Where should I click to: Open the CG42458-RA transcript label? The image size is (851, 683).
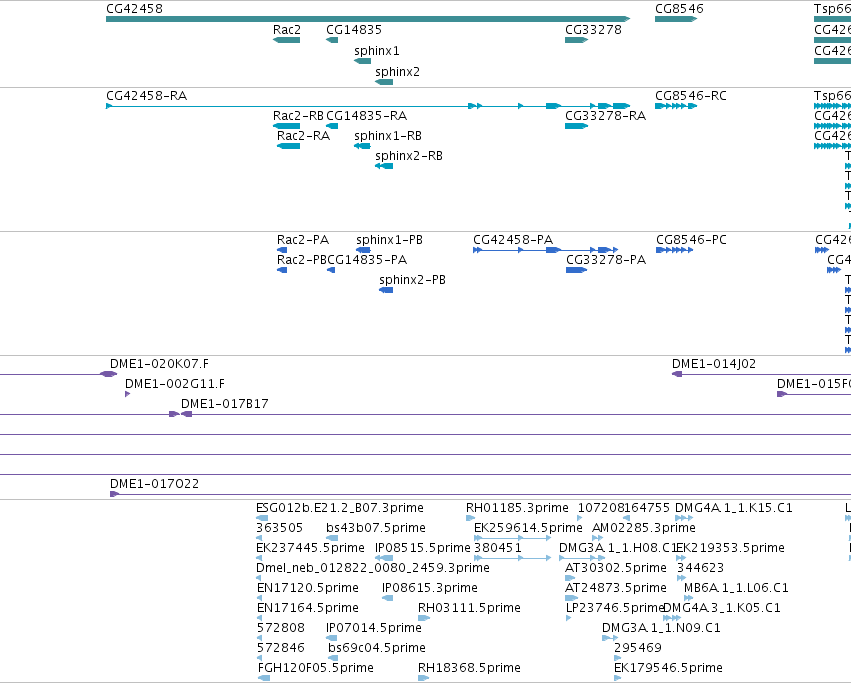147,96
